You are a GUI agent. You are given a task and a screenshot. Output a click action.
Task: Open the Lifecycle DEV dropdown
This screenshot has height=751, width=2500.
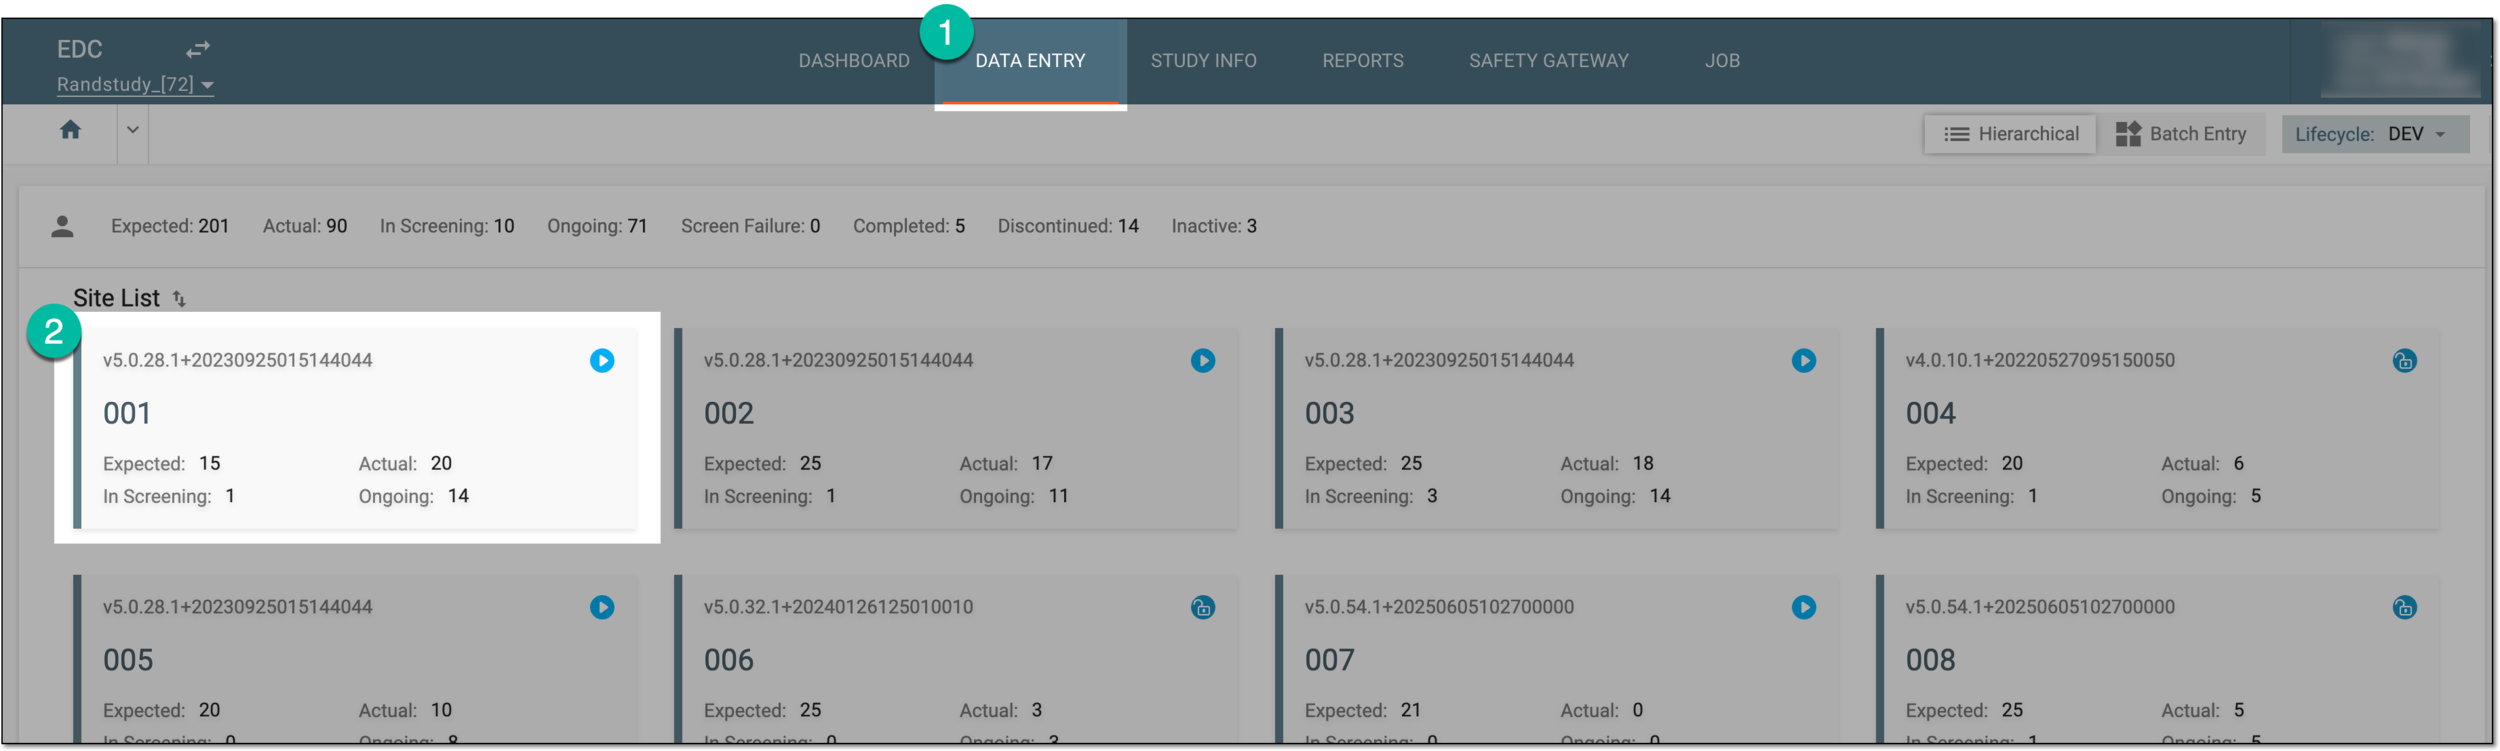(2375, 134)
